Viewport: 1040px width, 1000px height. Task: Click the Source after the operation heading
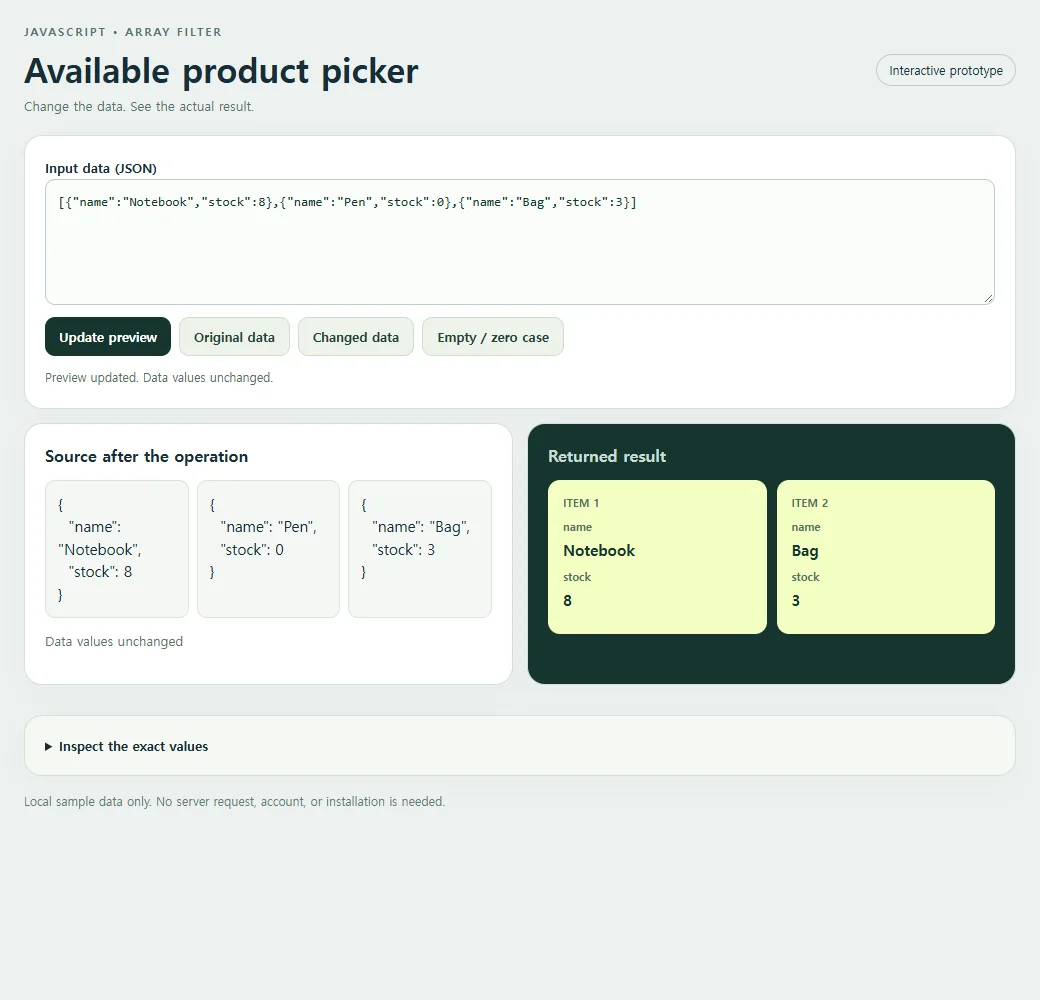click(147, 456)
